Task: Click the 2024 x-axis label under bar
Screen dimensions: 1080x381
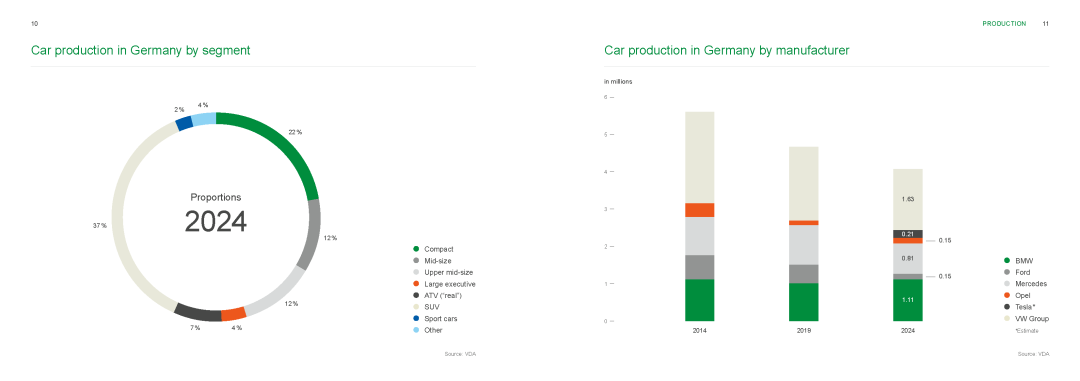Action: [908, 331]
